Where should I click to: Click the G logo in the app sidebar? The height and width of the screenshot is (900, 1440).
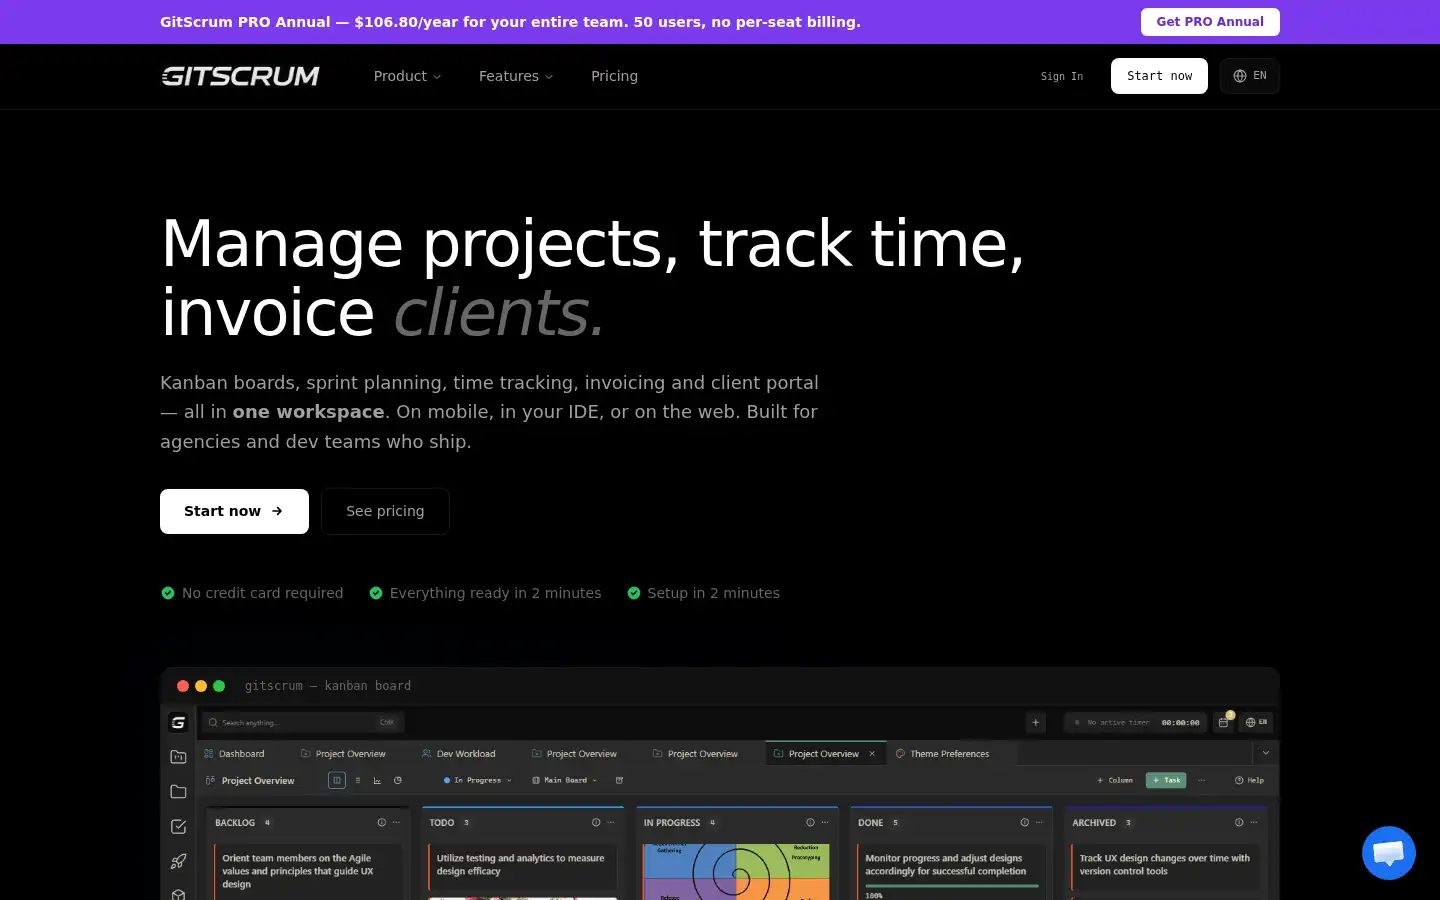178,722
